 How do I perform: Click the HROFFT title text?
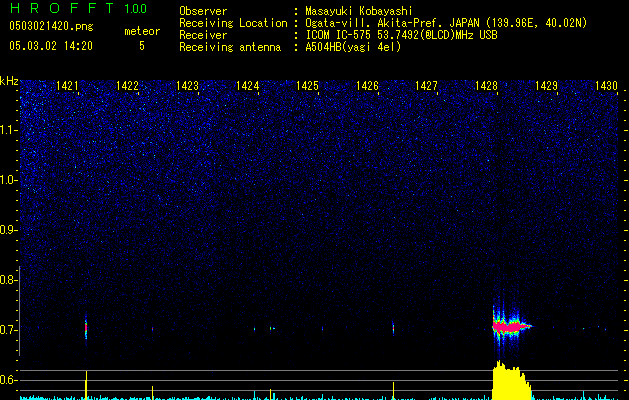tap(60, 10)
